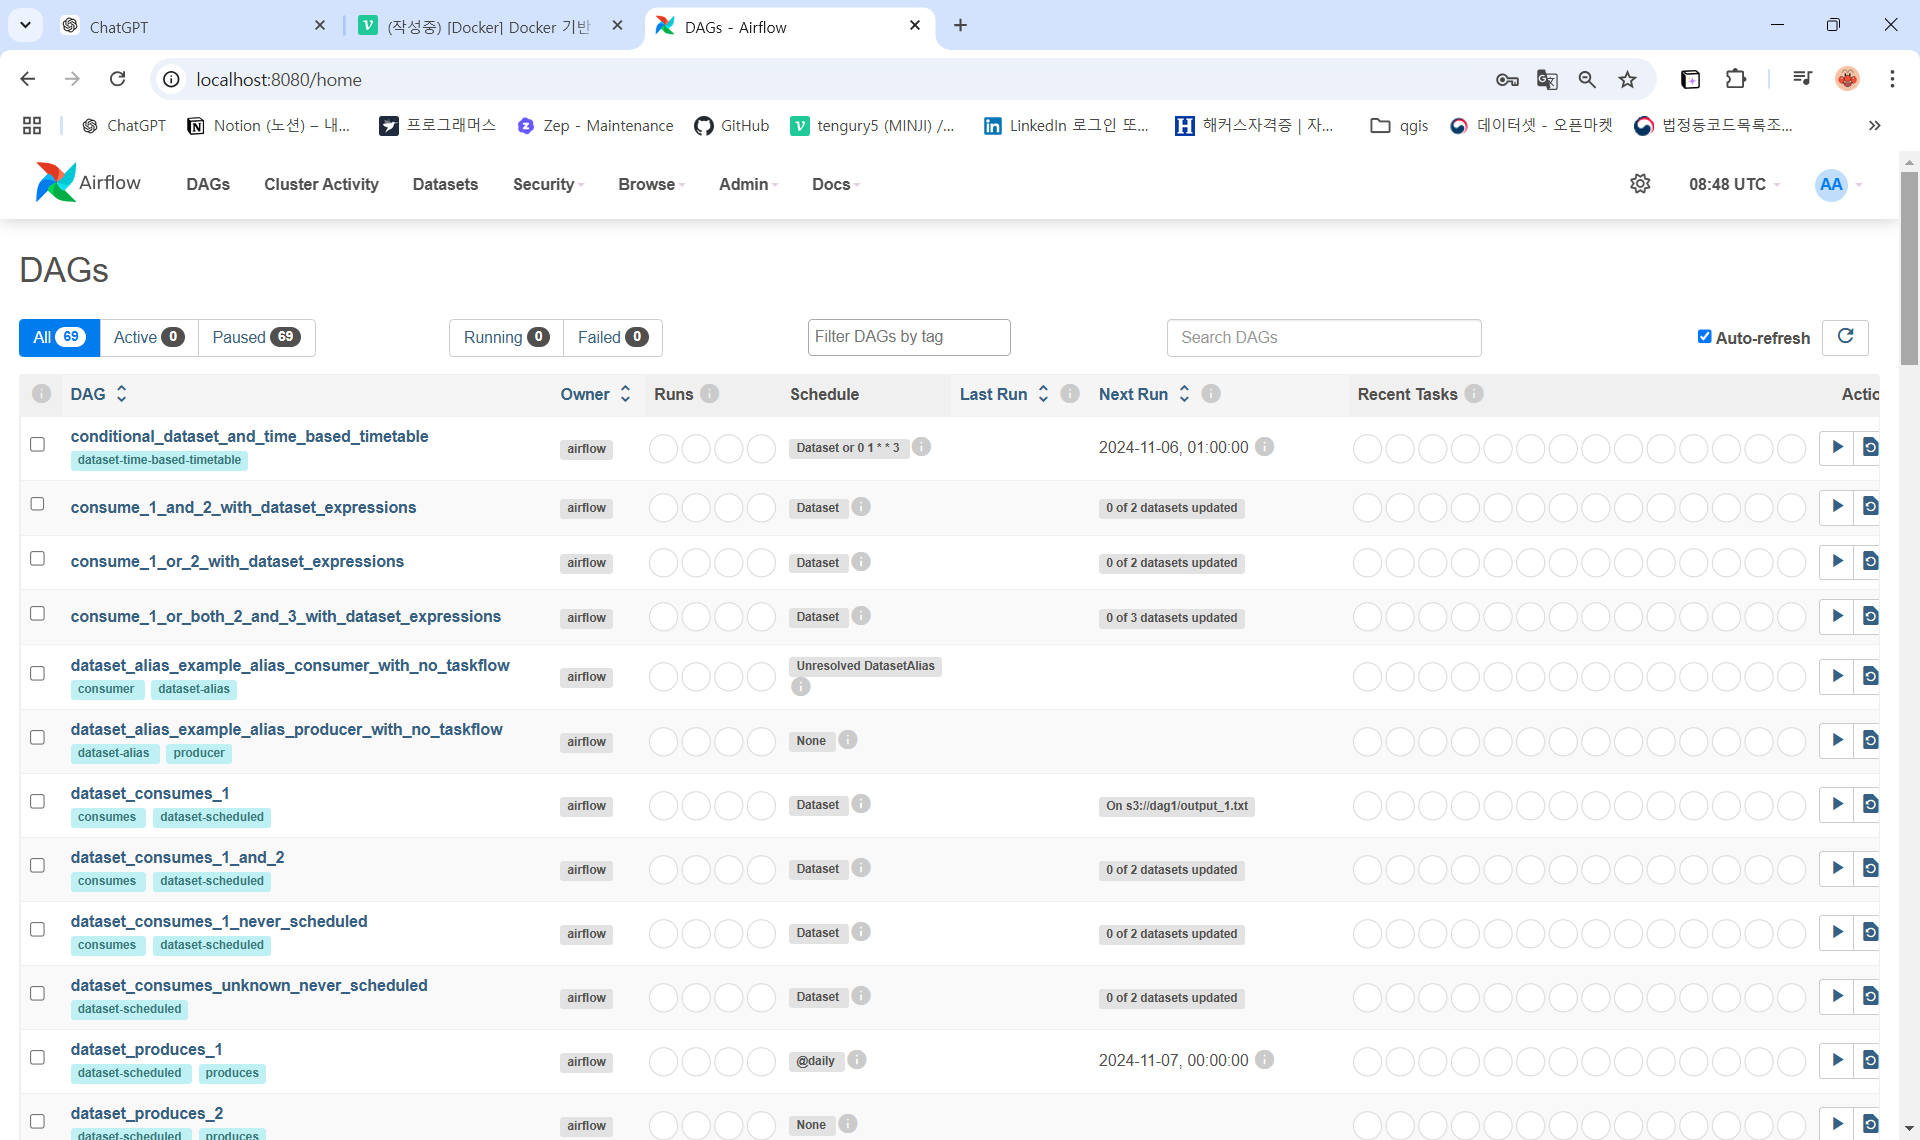Viewport: 1920px width, 1140px height.
Task: Open the dataset_consumes_1_and_2 DAG link
Action: (177, 857)
